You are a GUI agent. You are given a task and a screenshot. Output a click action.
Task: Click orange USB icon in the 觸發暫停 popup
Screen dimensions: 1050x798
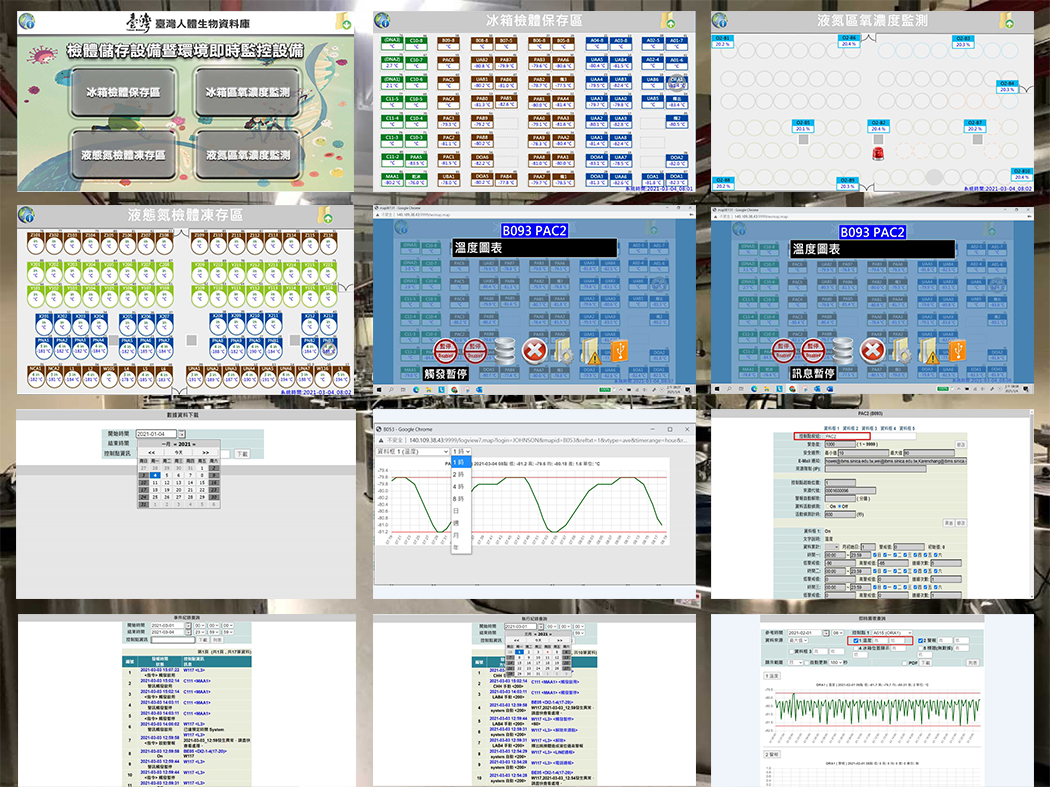tap(619, 350)
